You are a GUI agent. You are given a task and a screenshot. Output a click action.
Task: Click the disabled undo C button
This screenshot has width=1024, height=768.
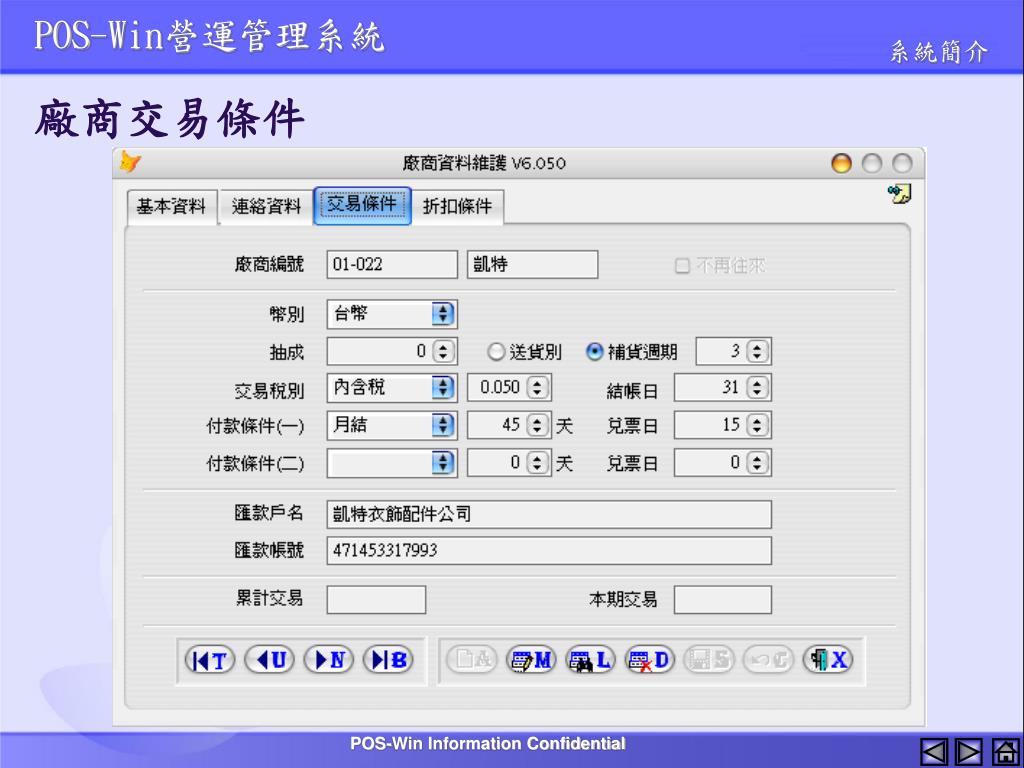tap(769, 660)
